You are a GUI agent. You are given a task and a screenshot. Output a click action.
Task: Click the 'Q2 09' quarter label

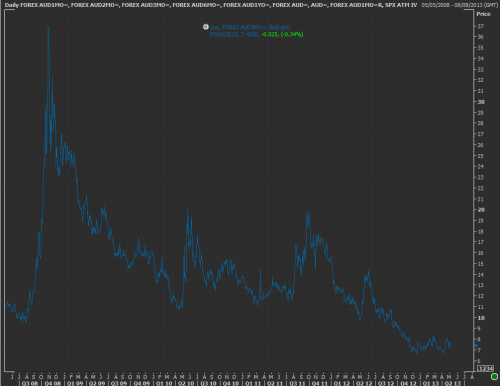(x=97, y=383)
